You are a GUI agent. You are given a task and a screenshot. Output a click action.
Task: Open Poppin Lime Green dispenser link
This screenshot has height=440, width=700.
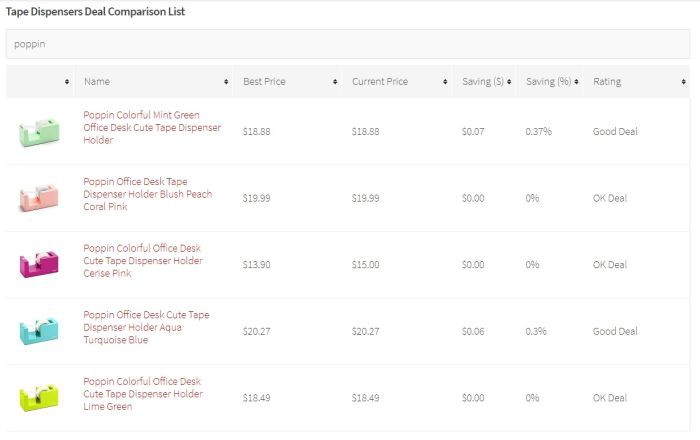[x=143, y=394]
